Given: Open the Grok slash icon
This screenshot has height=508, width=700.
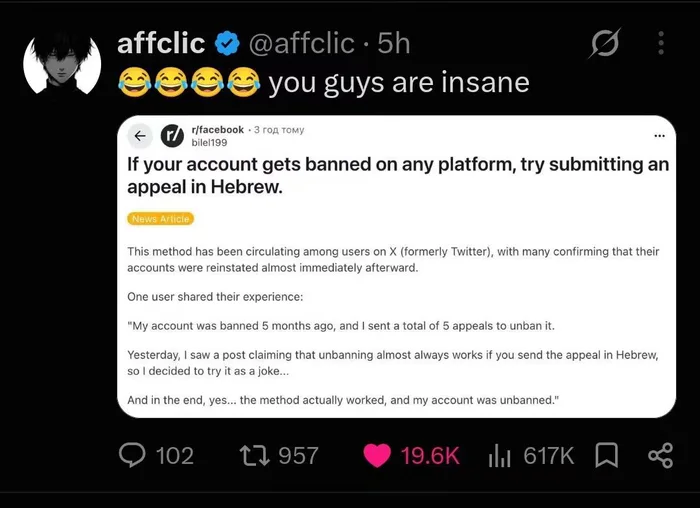Looking at the screenshot, I should (604, 43).
